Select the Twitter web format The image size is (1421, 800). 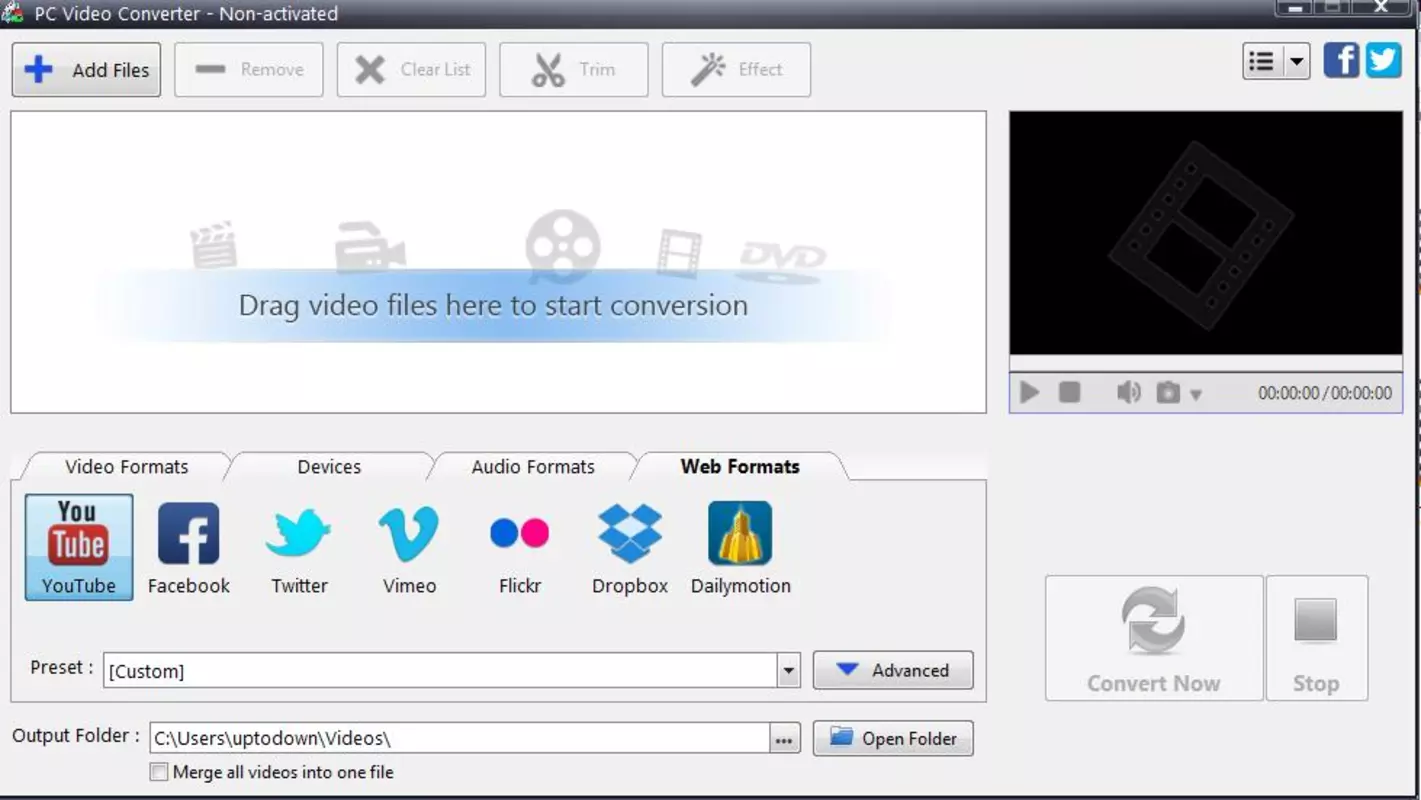(299, 549)
